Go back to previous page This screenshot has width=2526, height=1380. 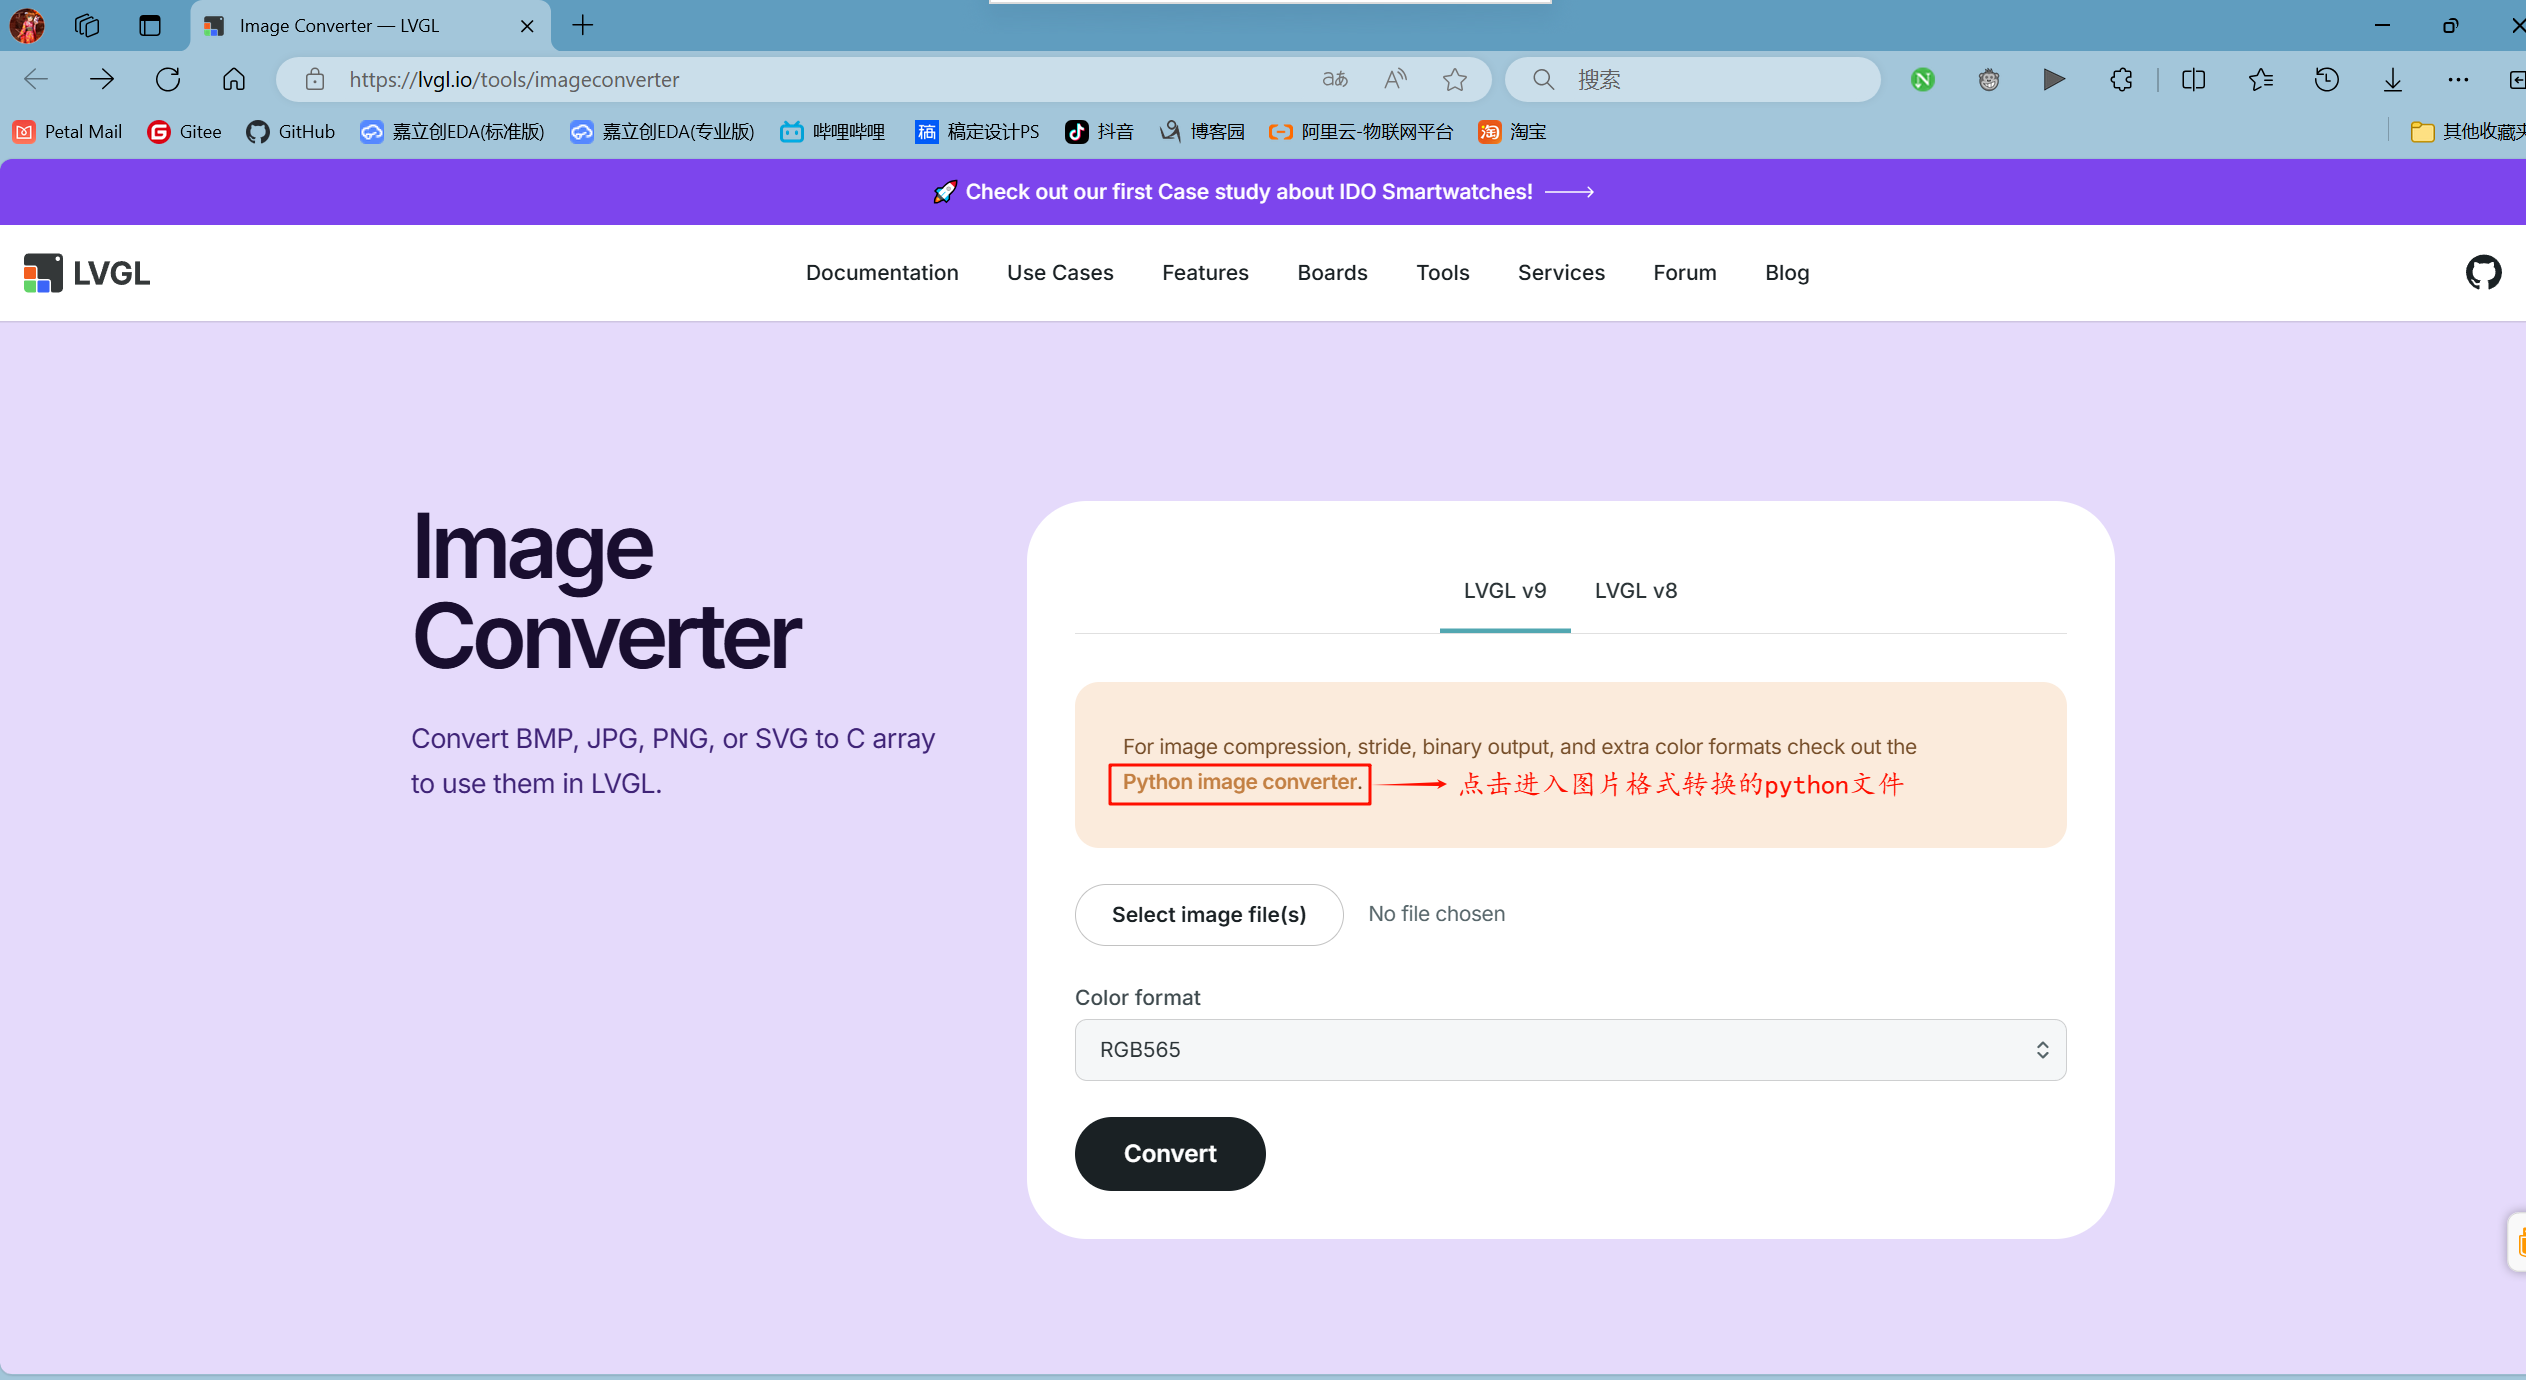pos(36,79)
